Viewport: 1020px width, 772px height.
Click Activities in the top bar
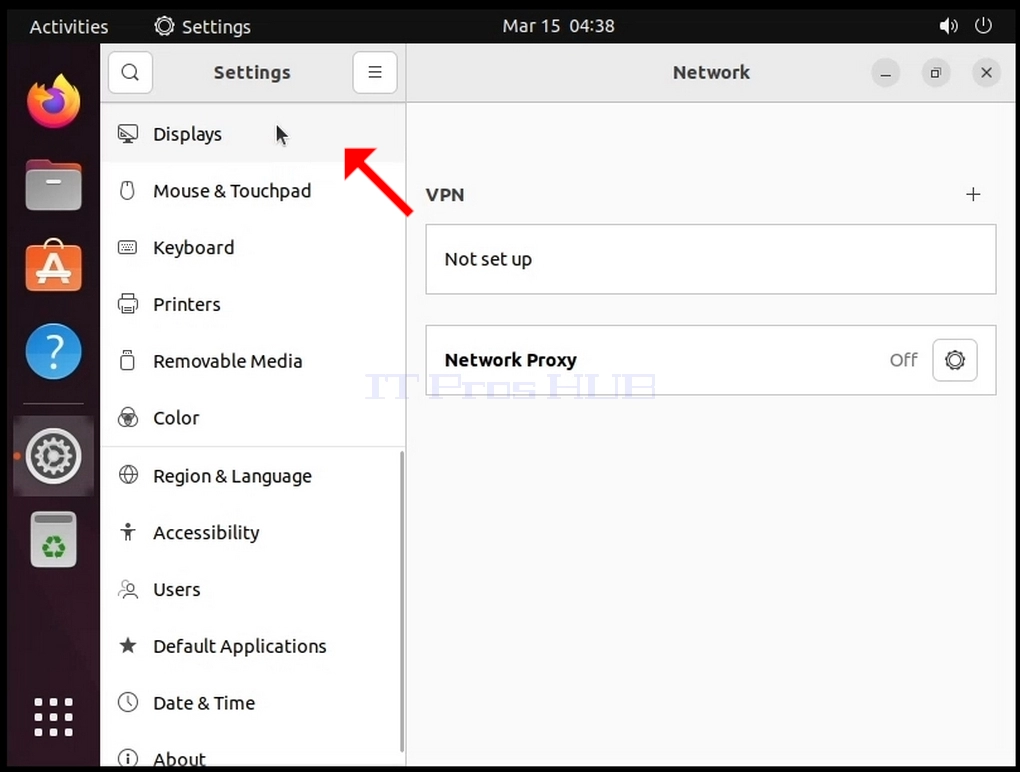[x=69, y=27]
